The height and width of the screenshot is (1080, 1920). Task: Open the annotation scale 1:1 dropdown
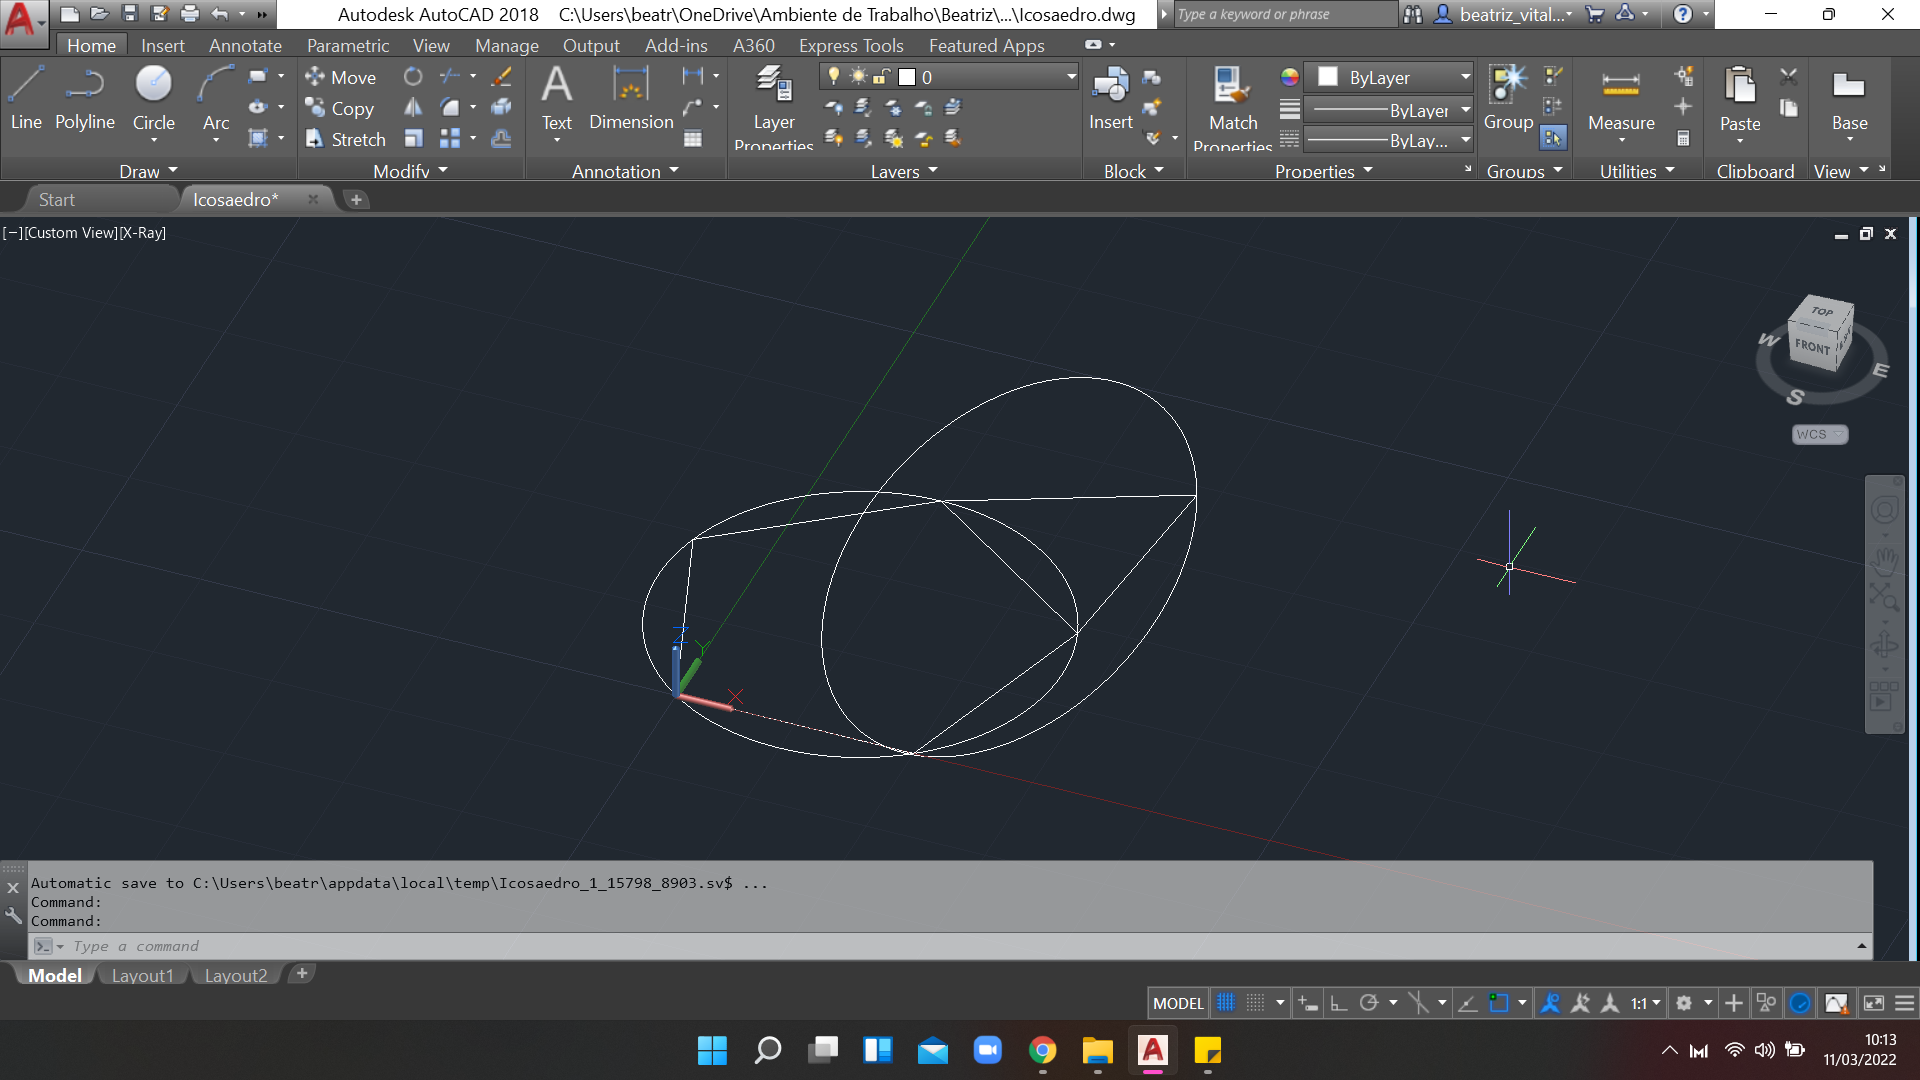pos(1645,1003)
